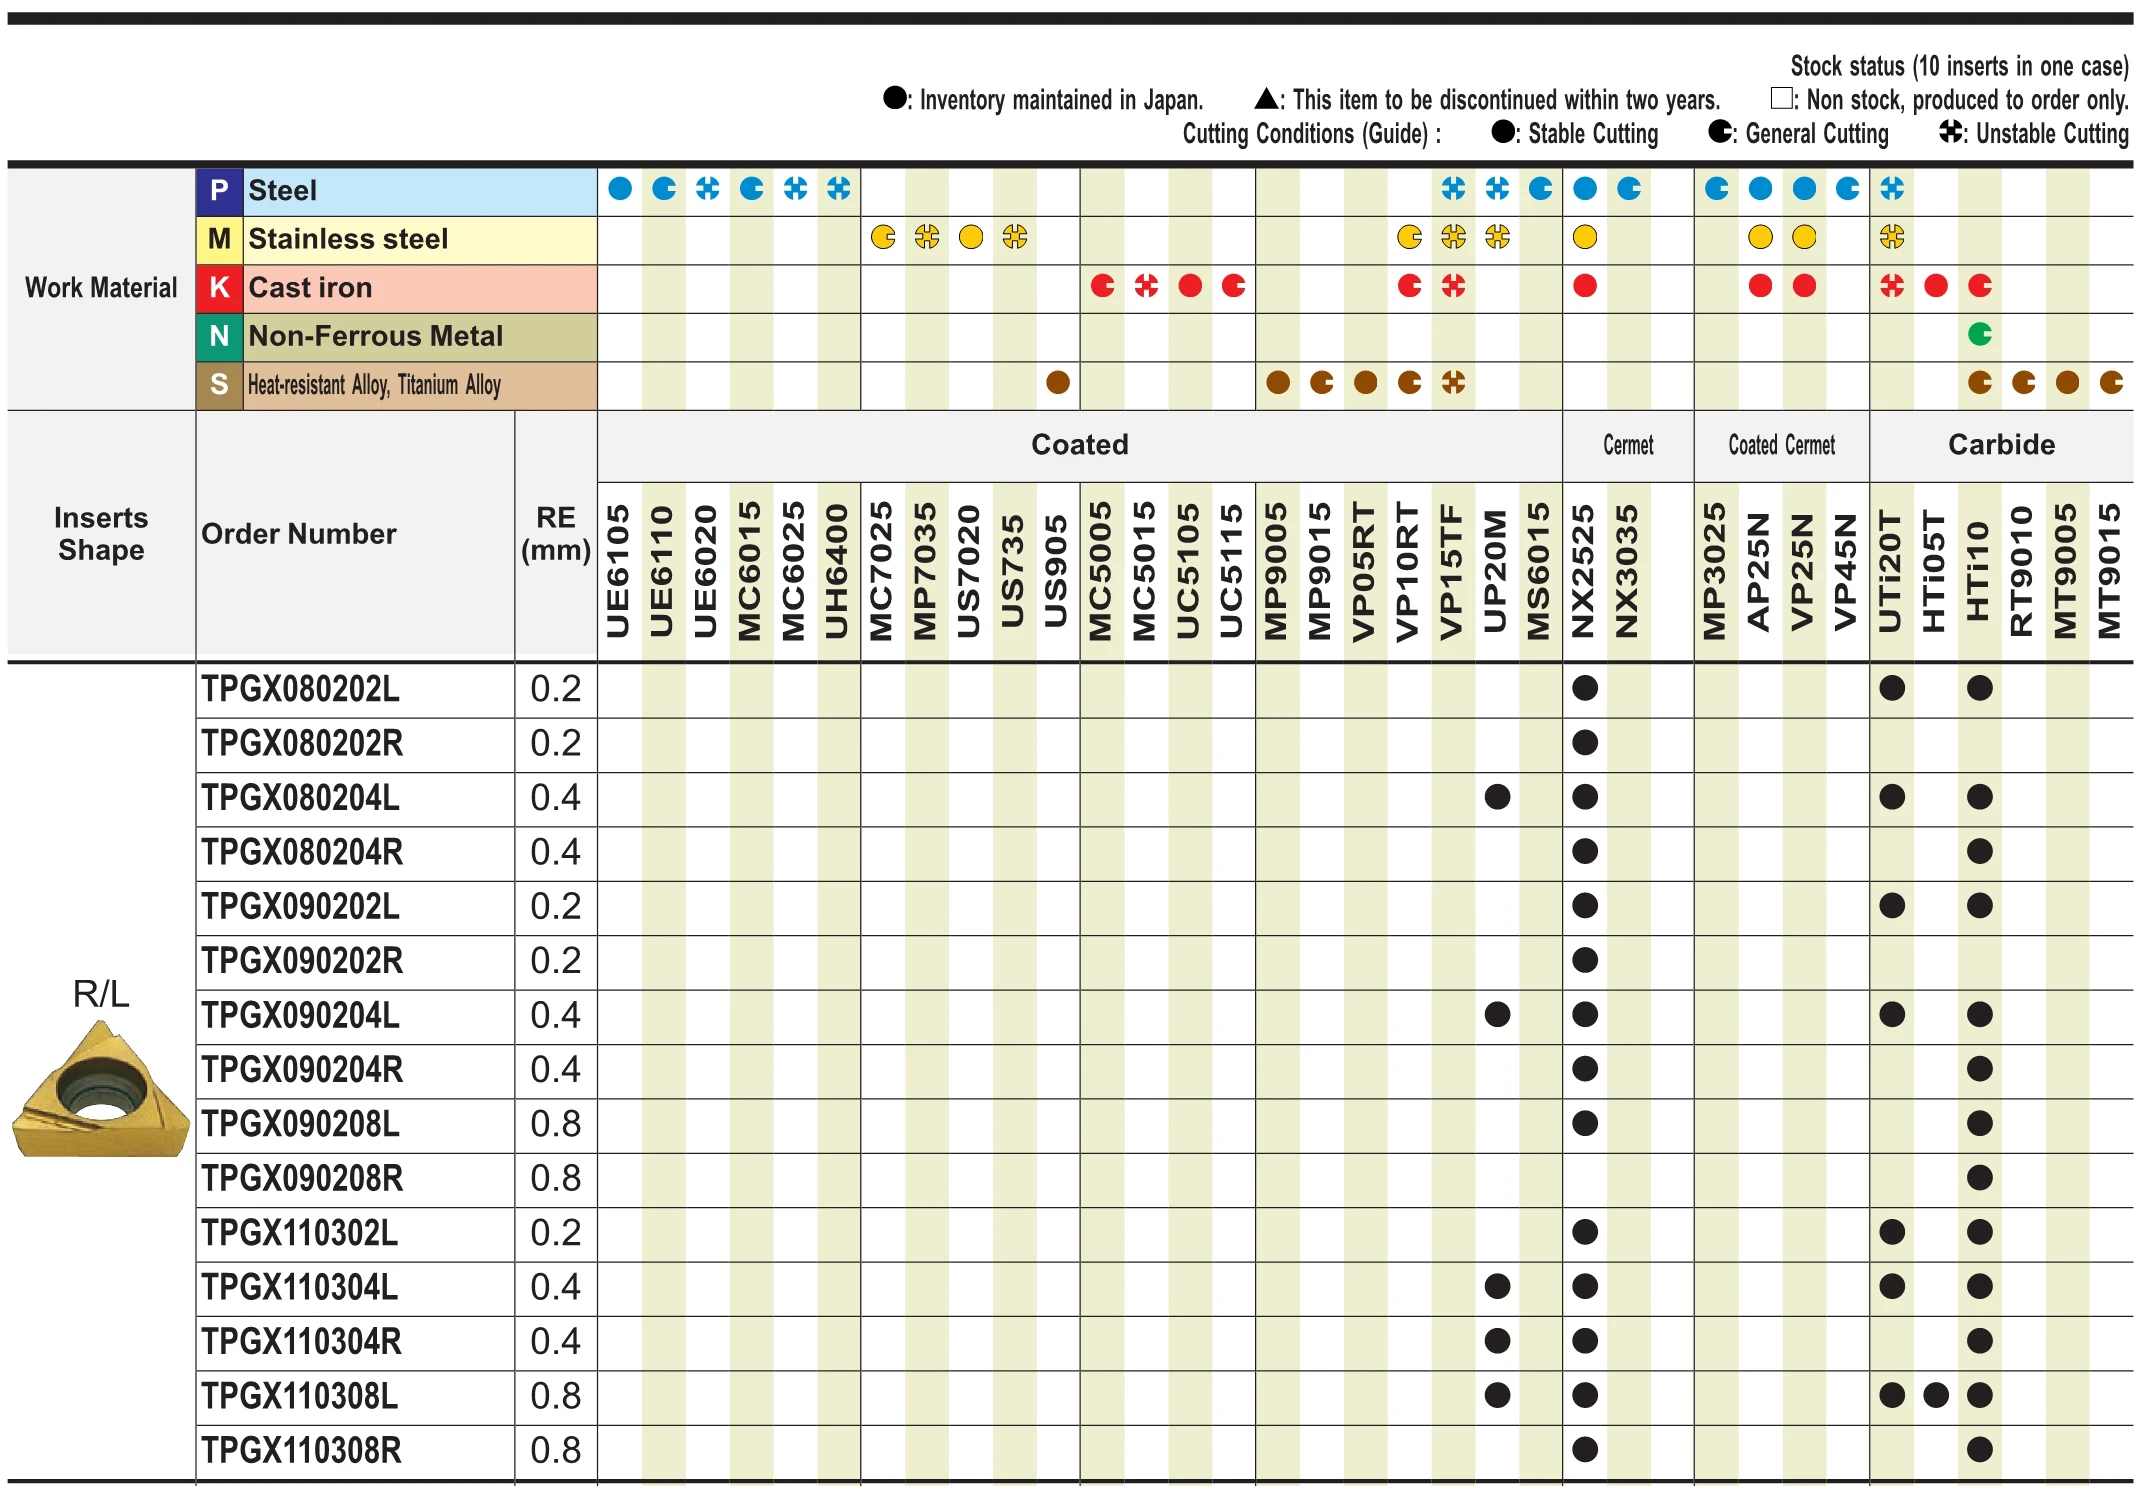Screen dimensions: 2134x1487
Task: Click blue stable cutting dot under UE6105
Action: click(620, 189)
